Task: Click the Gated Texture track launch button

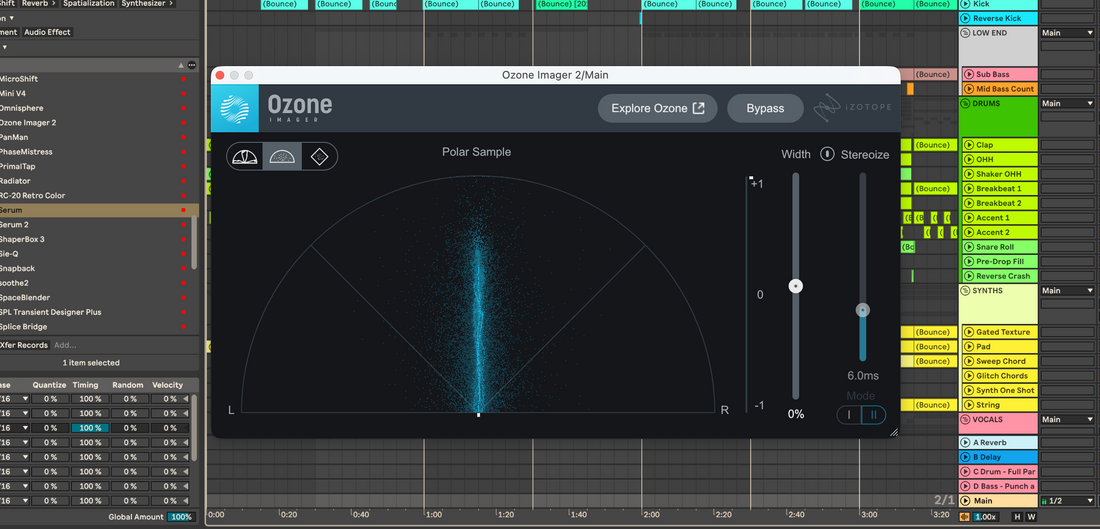Action: (x=969, y=332)
